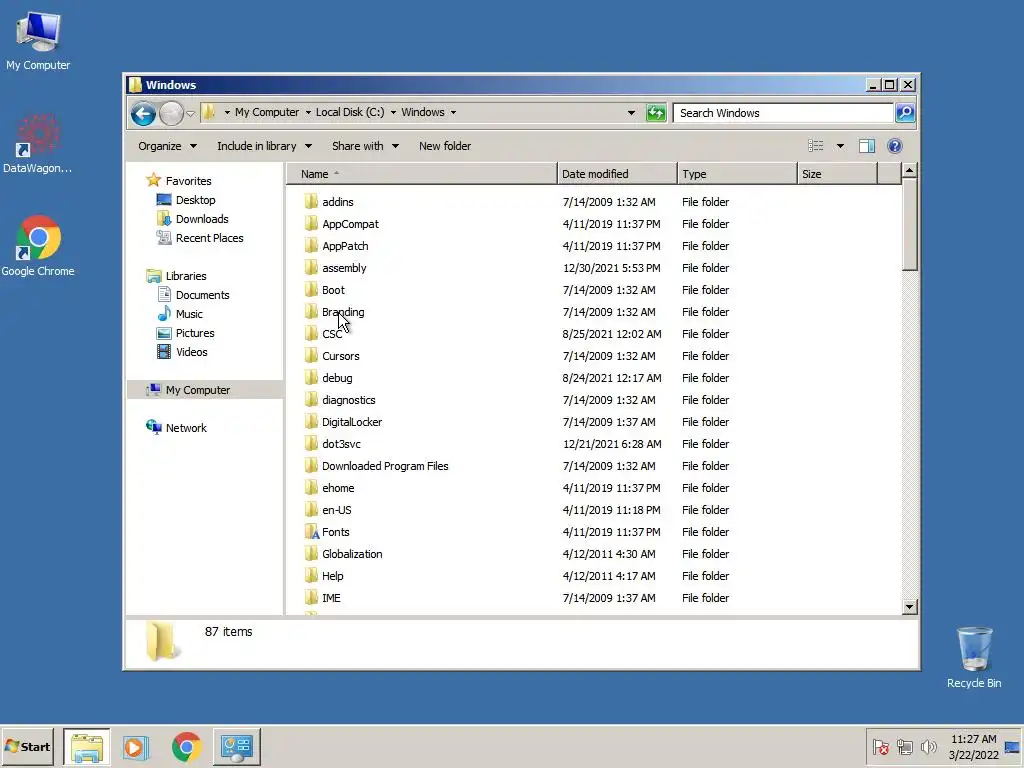The image size is (1024, 768).
Task: Click the Action Center flag tray icon
Action: (880, 746)
